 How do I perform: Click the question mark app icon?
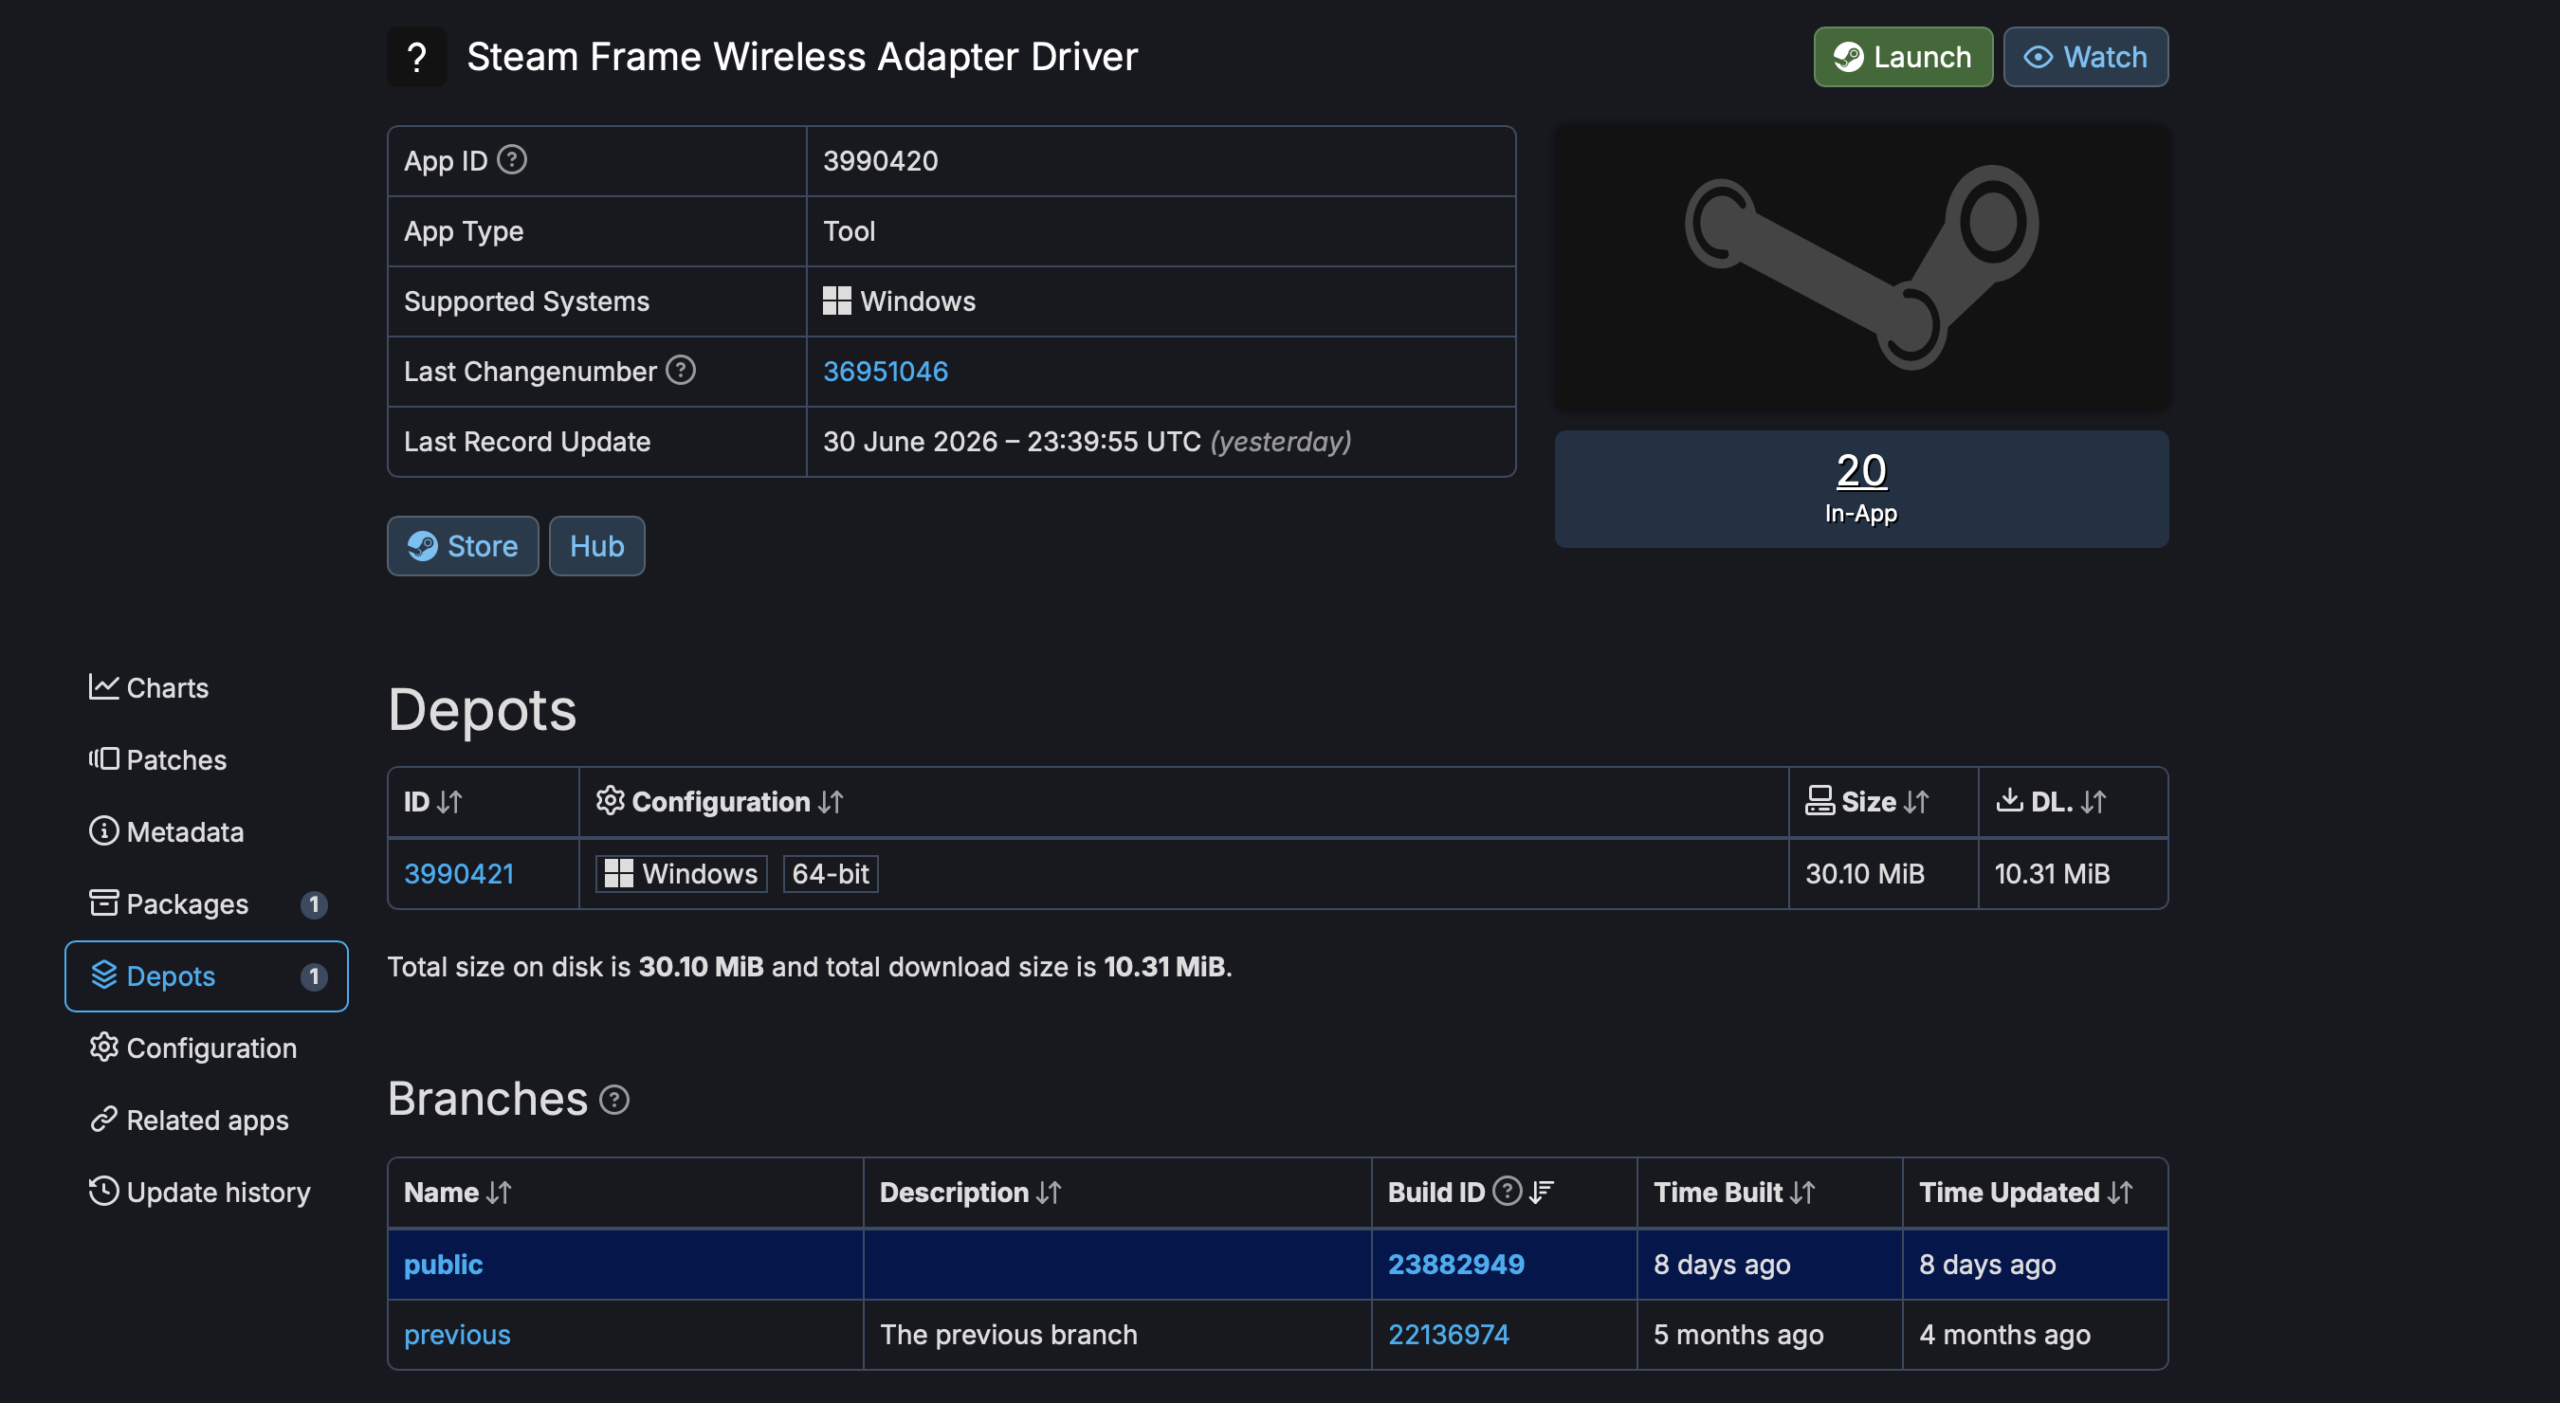[417, 57]
